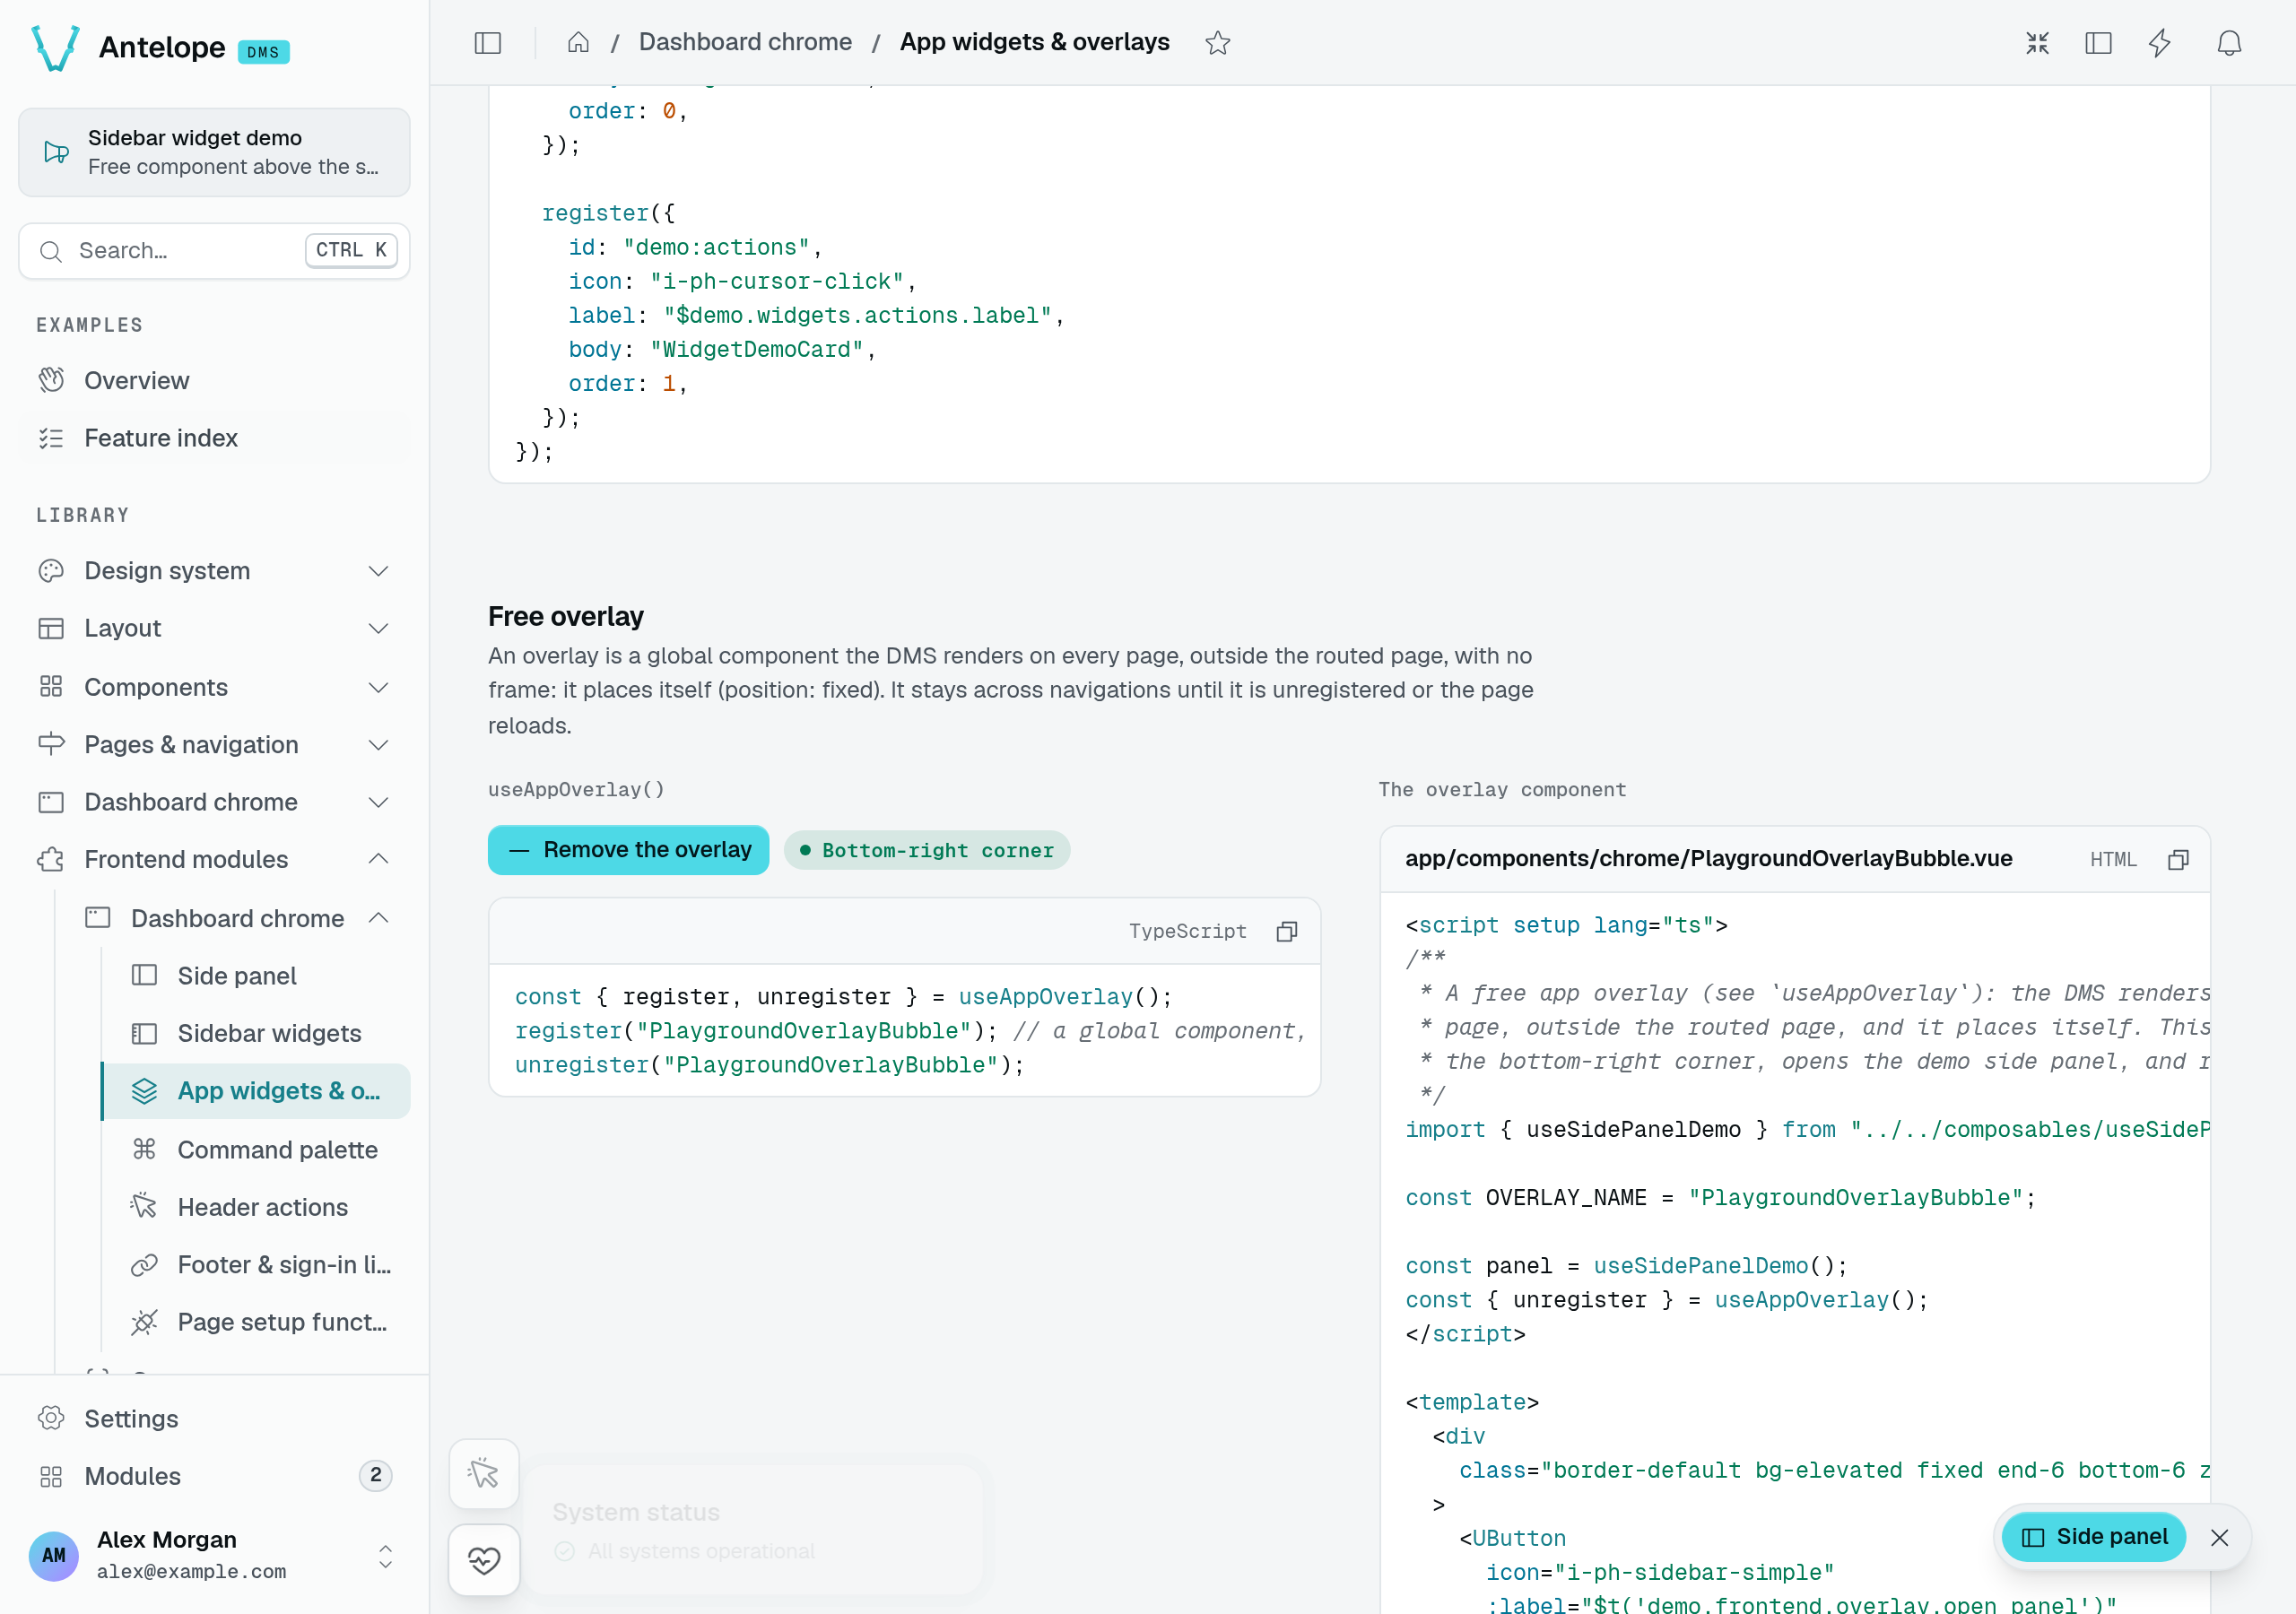
Task: Expand the Layout section
Action: 214,628
